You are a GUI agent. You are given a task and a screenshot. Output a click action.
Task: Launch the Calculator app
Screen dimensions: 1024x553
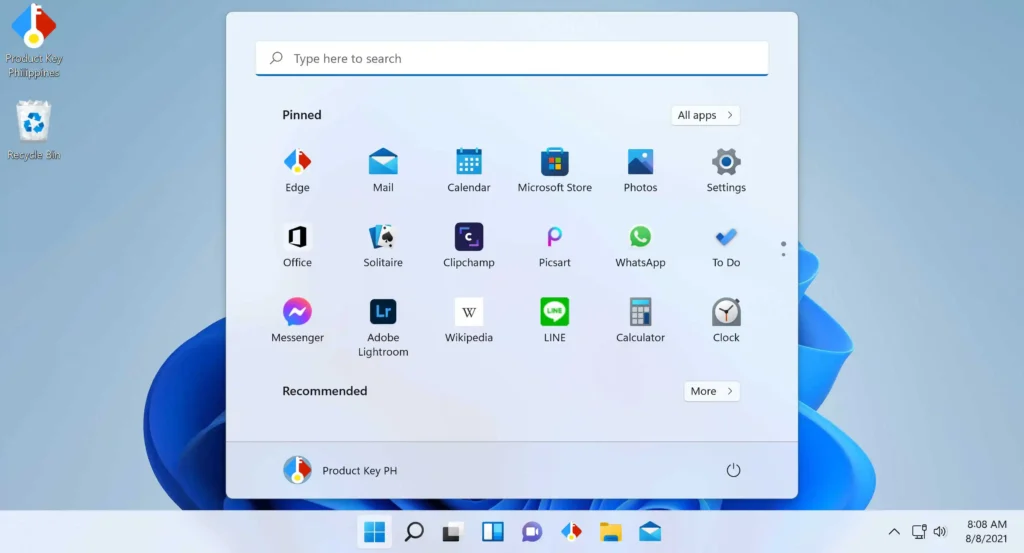(x=640, y=321)
